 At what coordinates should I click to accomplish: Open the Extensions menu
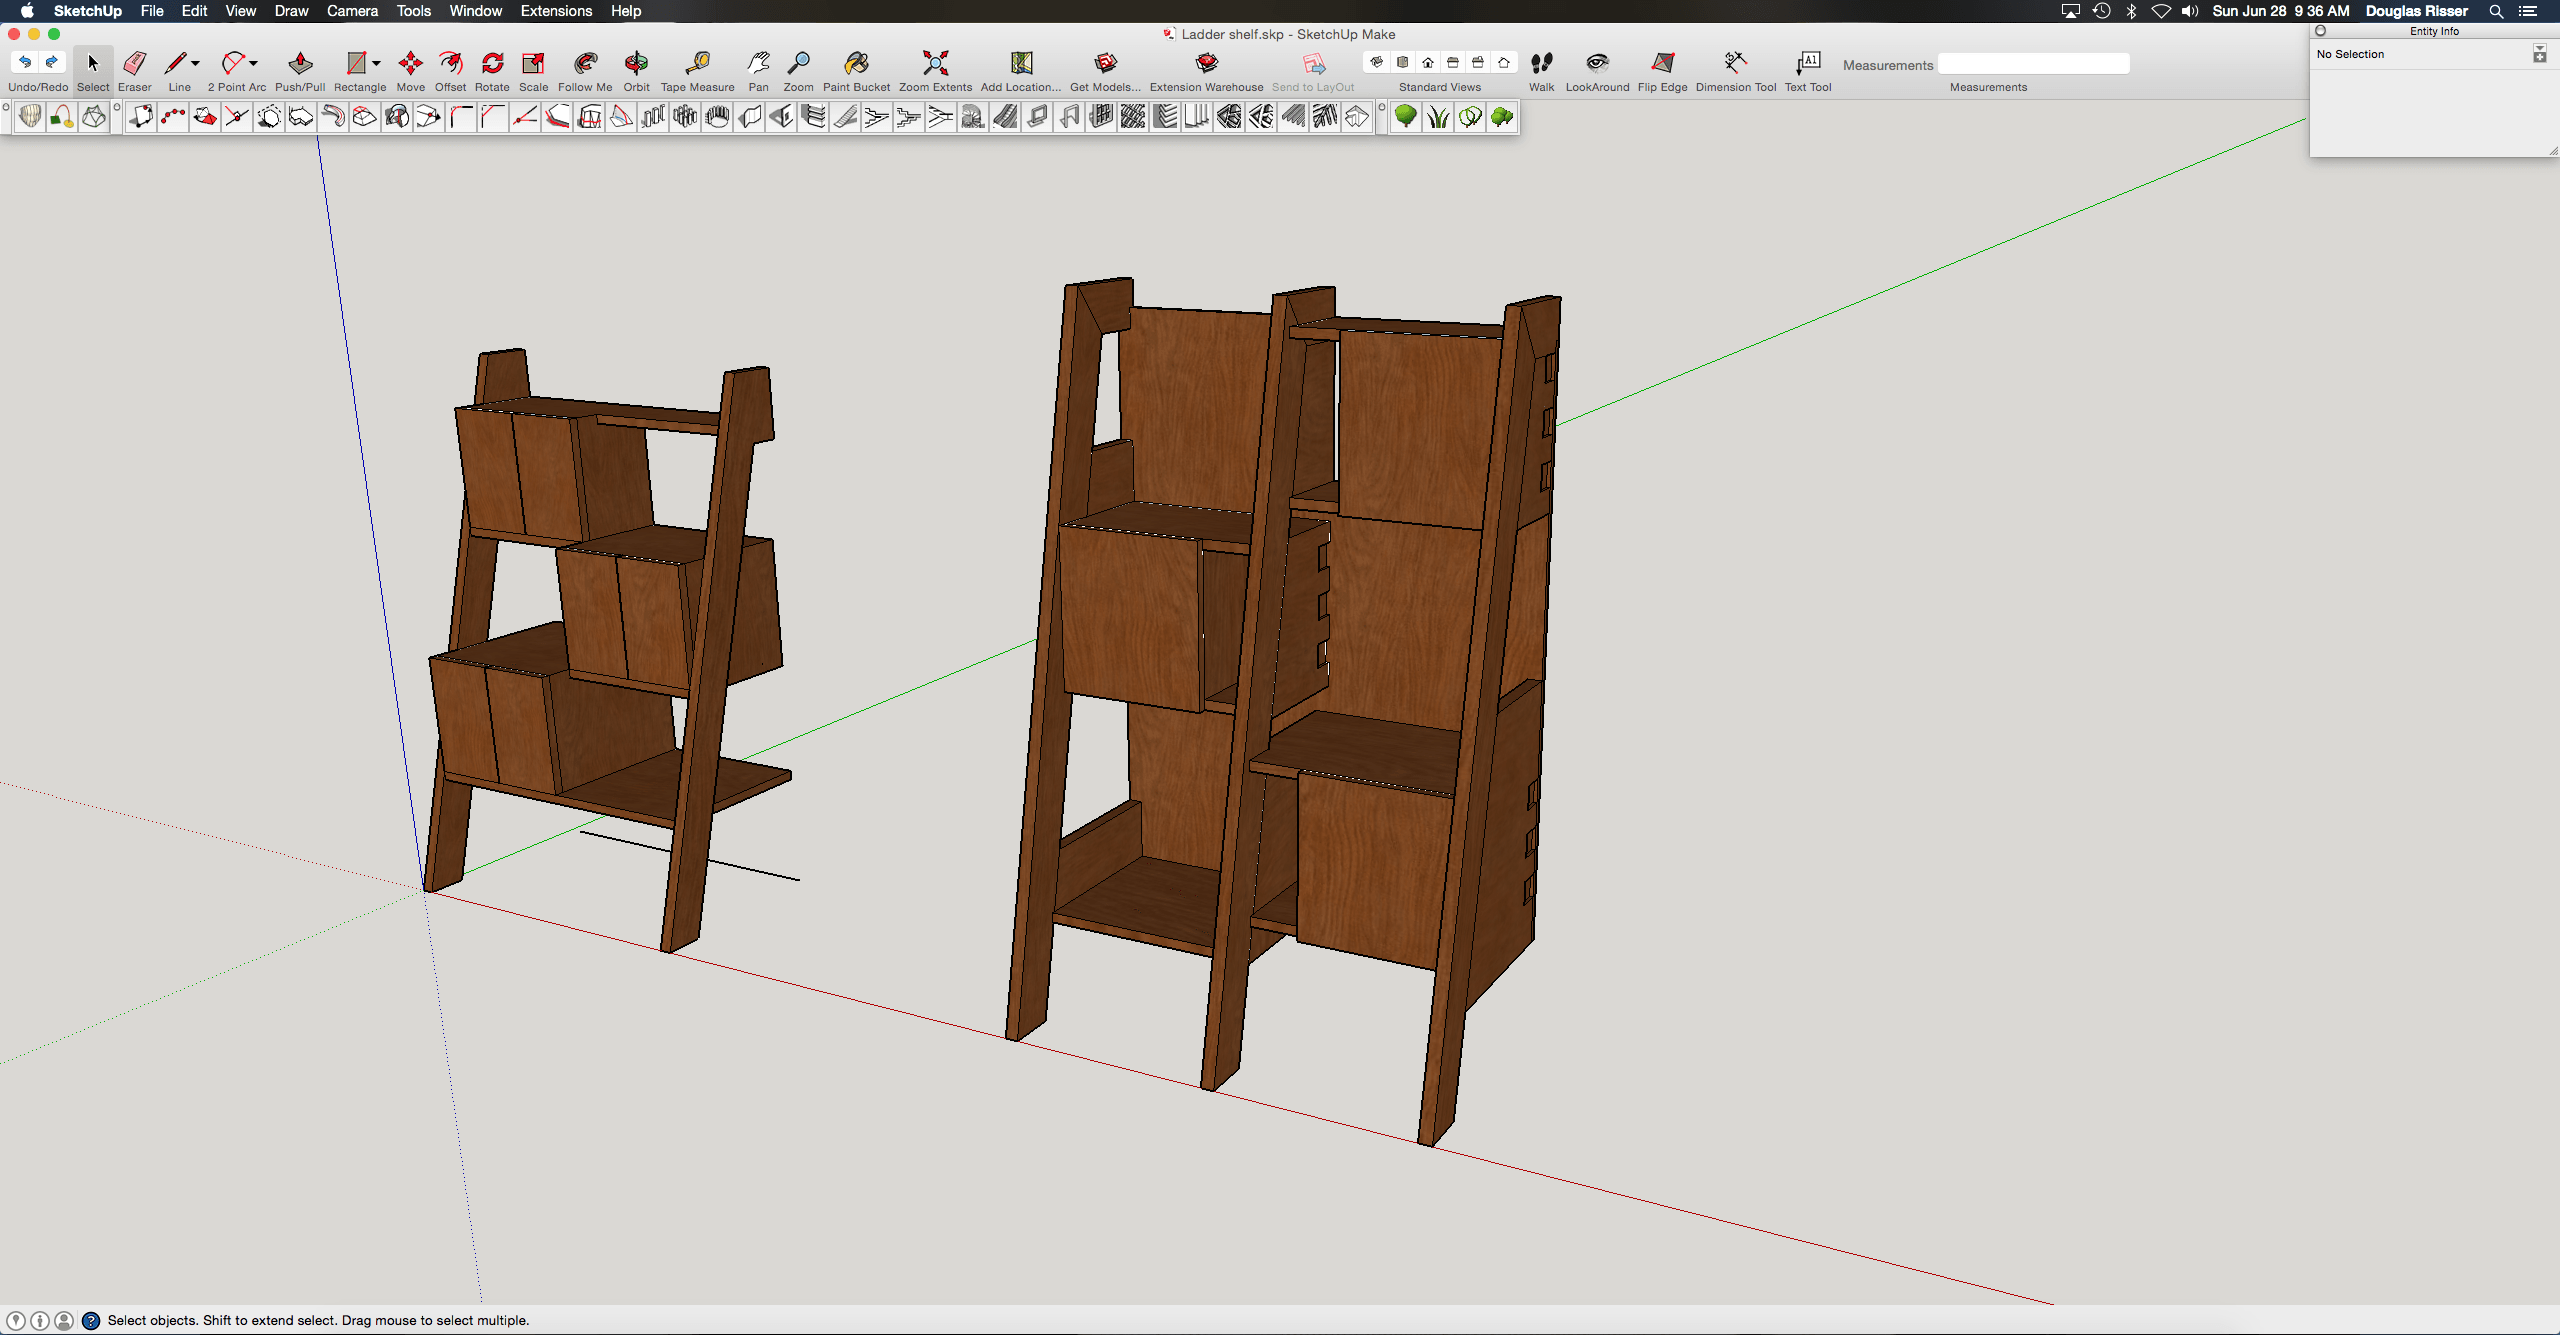point(556,11)
